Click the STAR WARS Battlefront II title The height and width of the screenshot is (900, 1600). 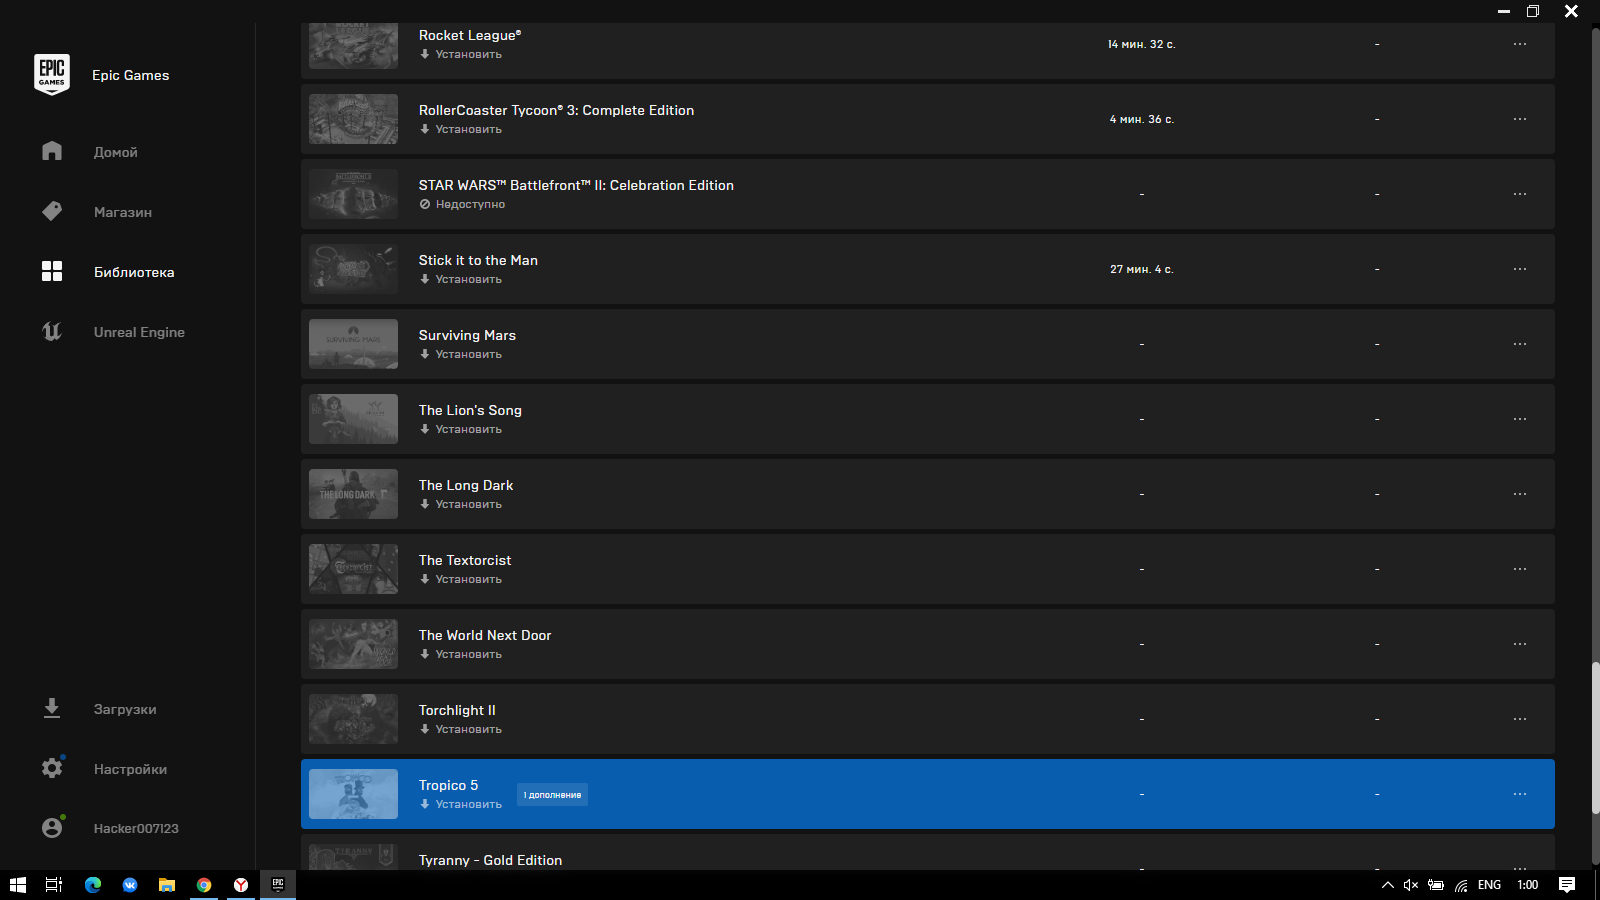[x=576, y=185]
